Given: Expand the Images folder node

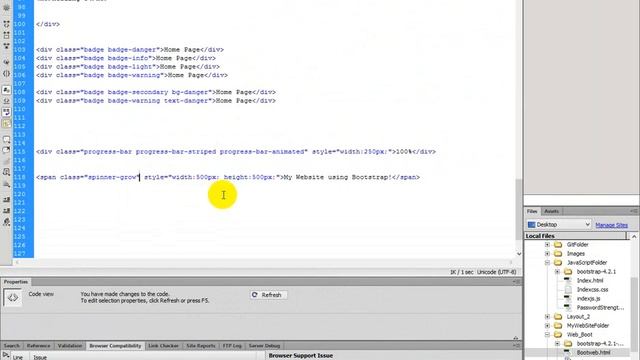Looking at the screenshot, I should (547, 254).
